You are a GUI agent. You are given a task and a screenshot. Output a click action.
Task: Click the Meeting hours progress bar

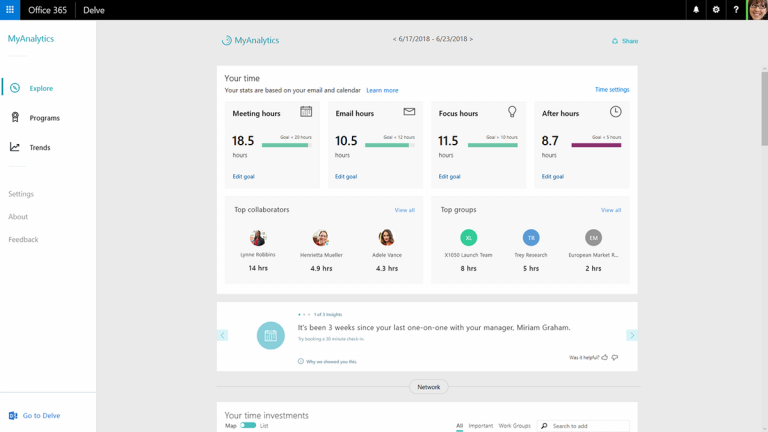point(287,145)
